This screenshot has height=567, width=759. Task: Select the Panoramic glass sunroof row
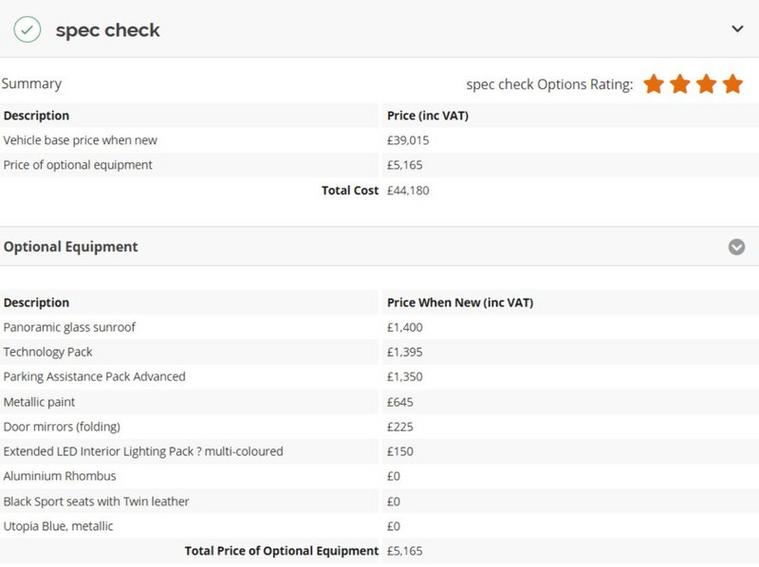[380, 327]
